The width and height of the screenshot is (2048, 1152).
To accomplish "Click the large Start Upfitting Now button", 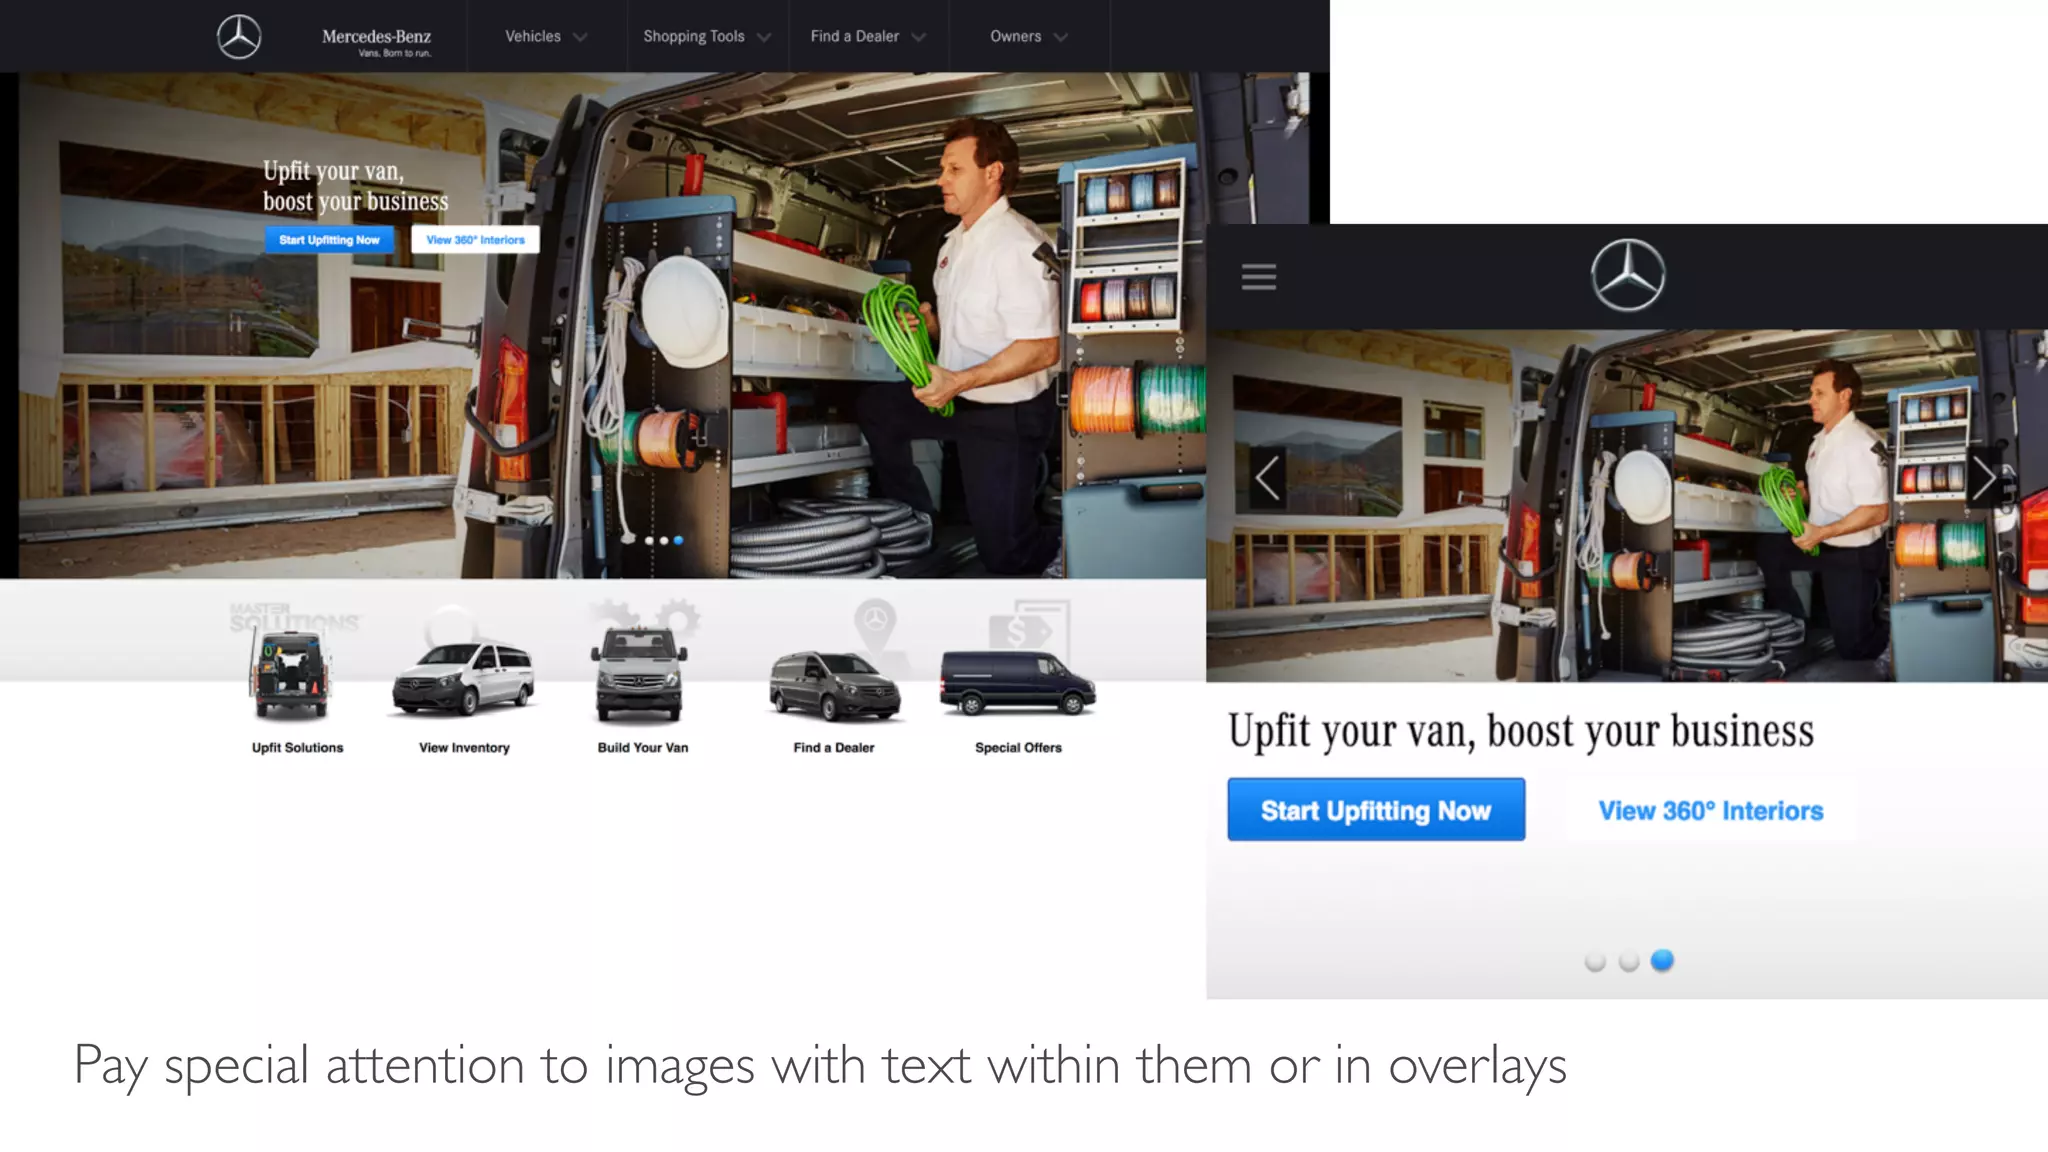I will click(x=1376, y=810).
